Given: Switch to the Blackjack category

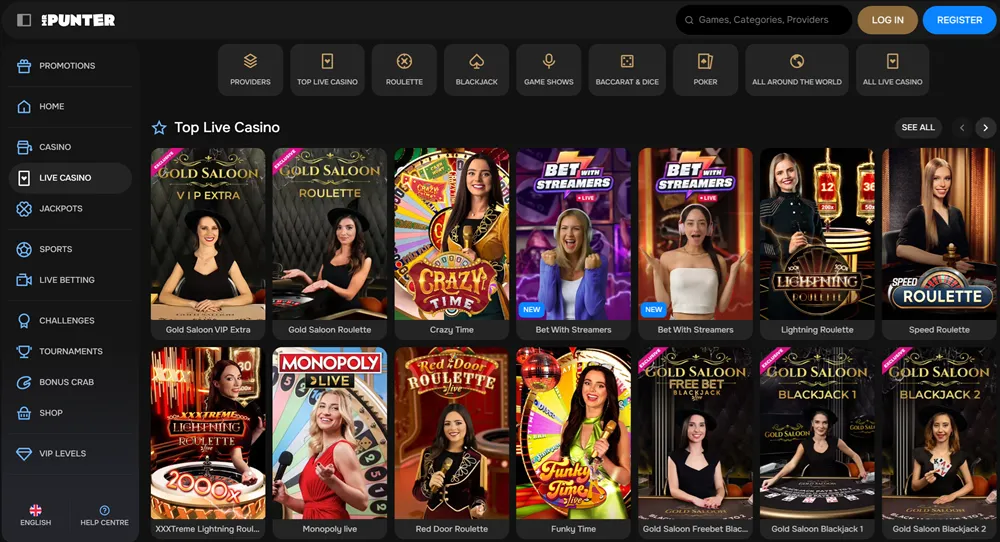Looking at the screenshot, I should click(x=476, y=70).
